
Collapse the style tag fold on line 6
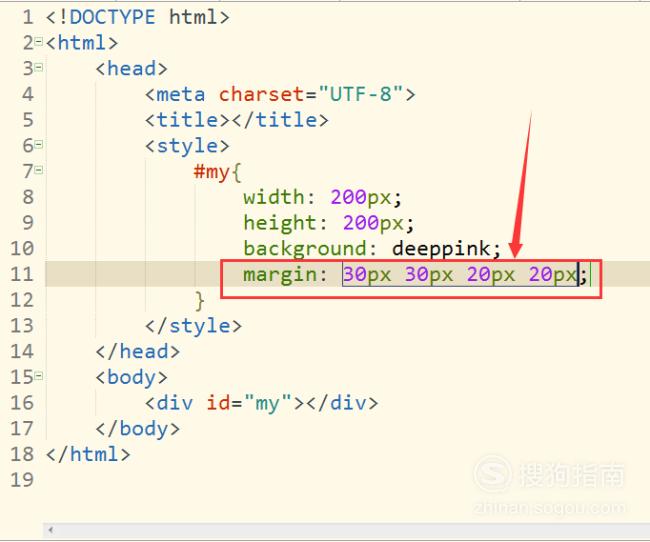click(39, 144)
